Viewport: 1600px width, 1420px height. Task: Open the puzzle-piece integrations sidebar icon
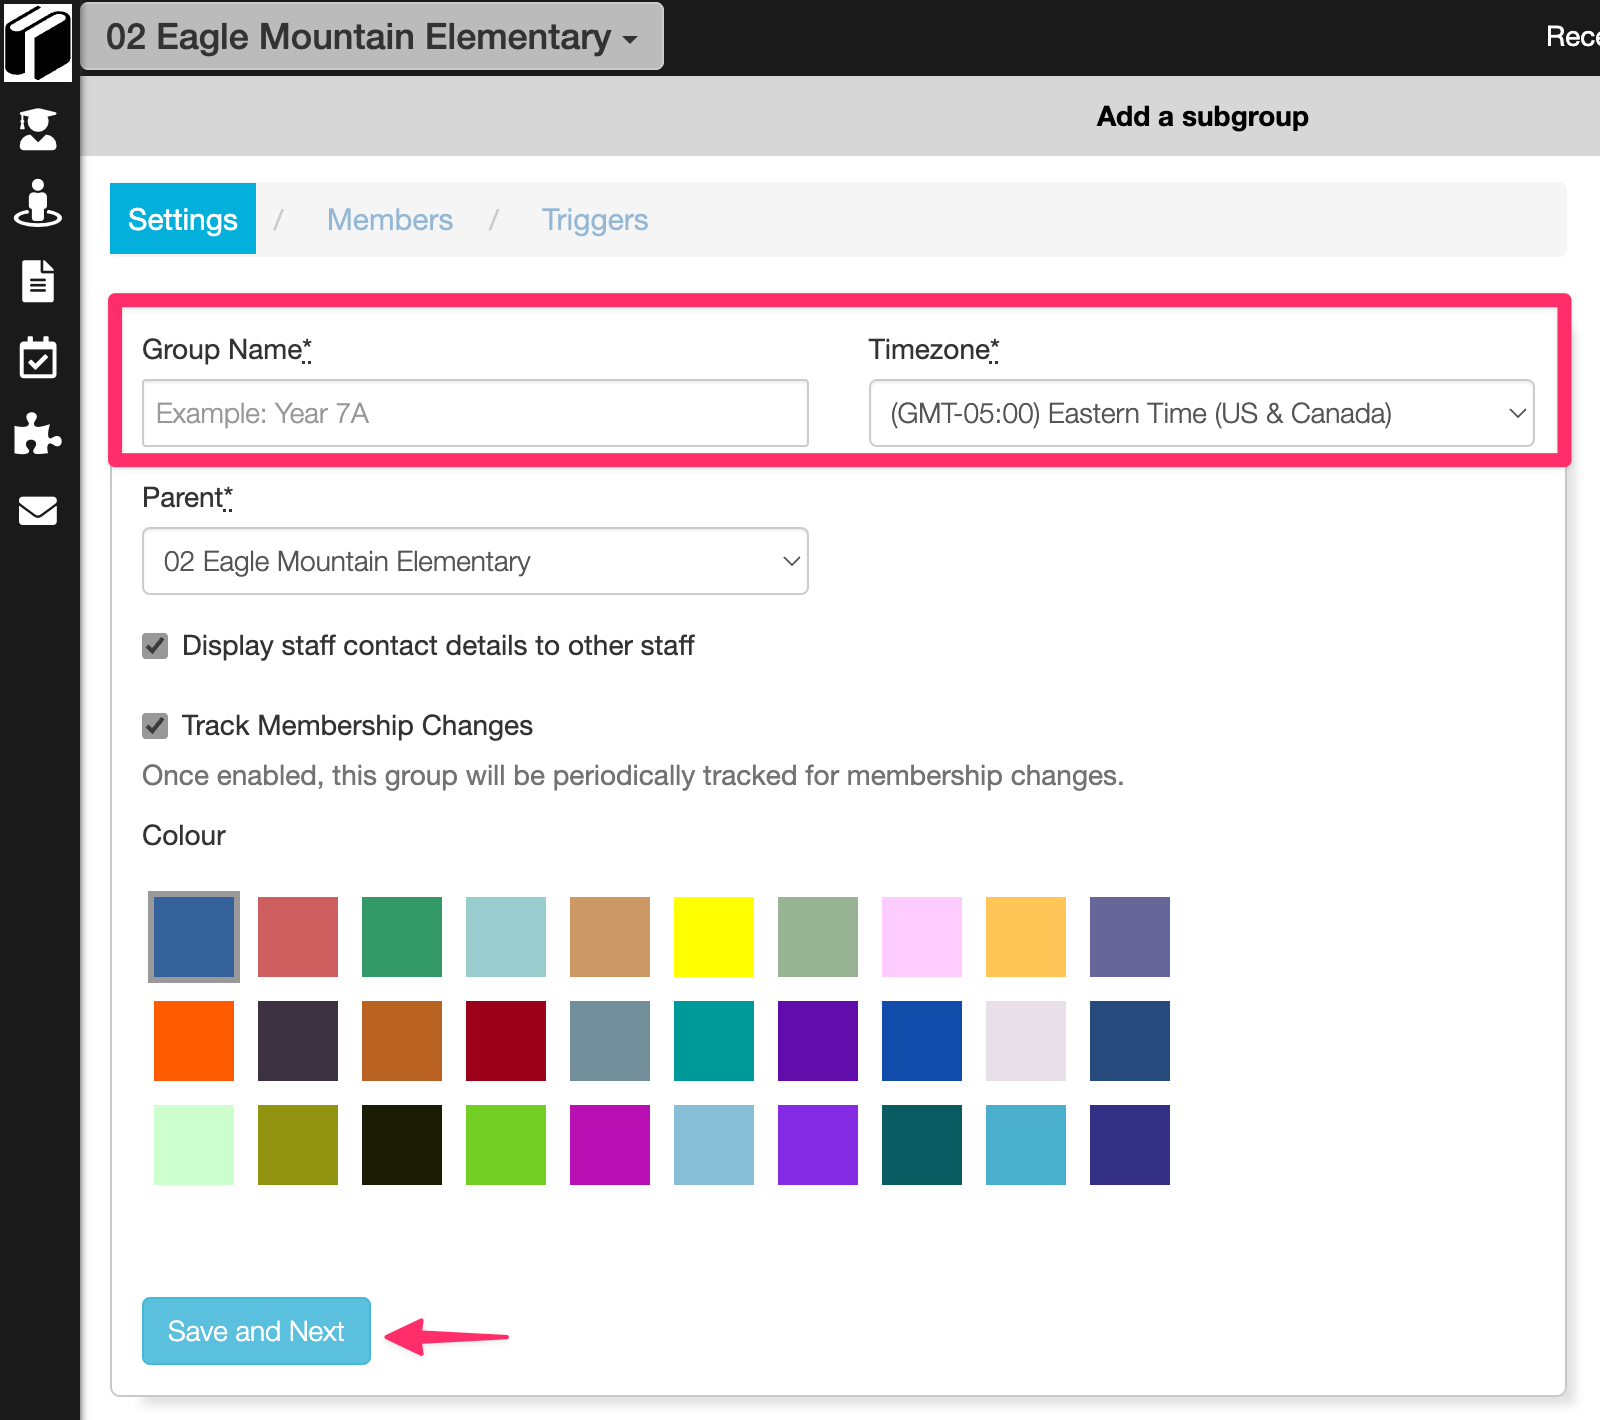38,433
